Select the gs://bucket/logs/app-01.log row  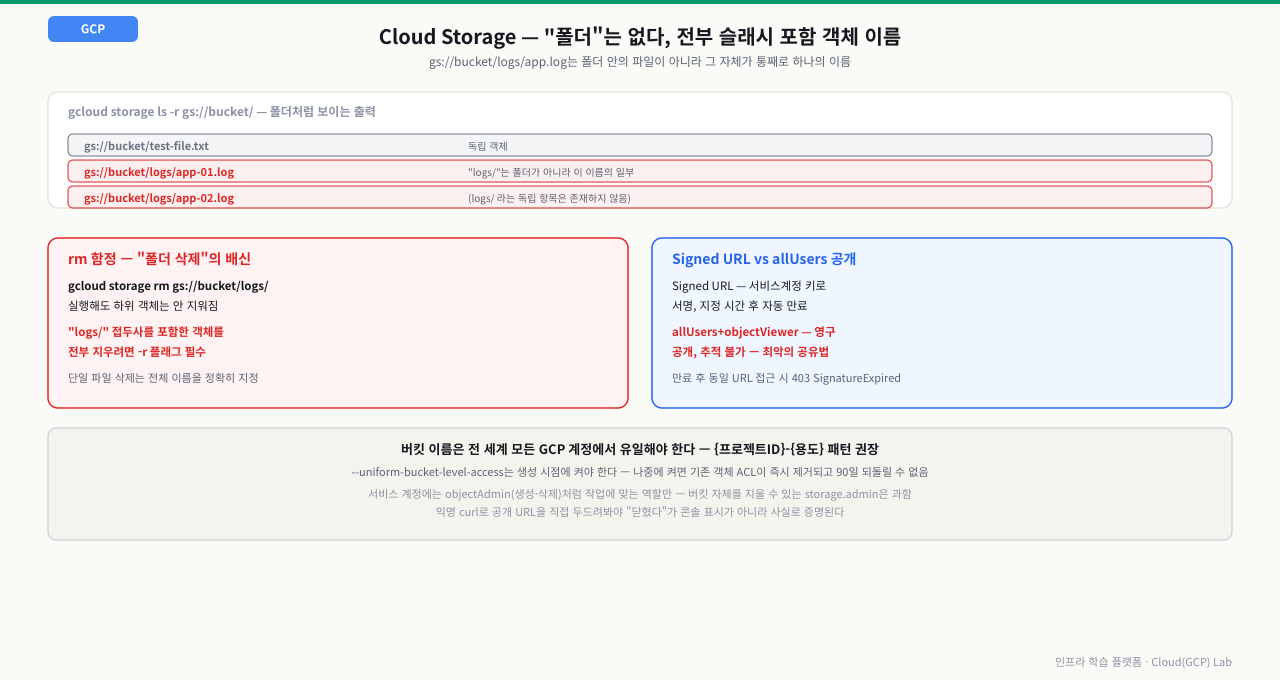pyautogui.click(x=640, y=172)
